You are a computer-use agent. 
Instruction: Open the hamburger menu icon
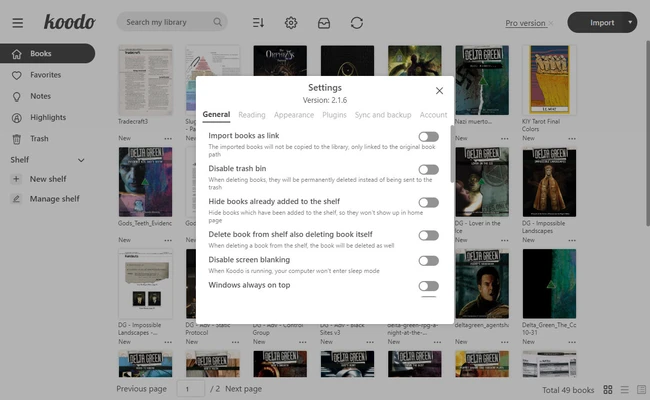click(17, 23)
